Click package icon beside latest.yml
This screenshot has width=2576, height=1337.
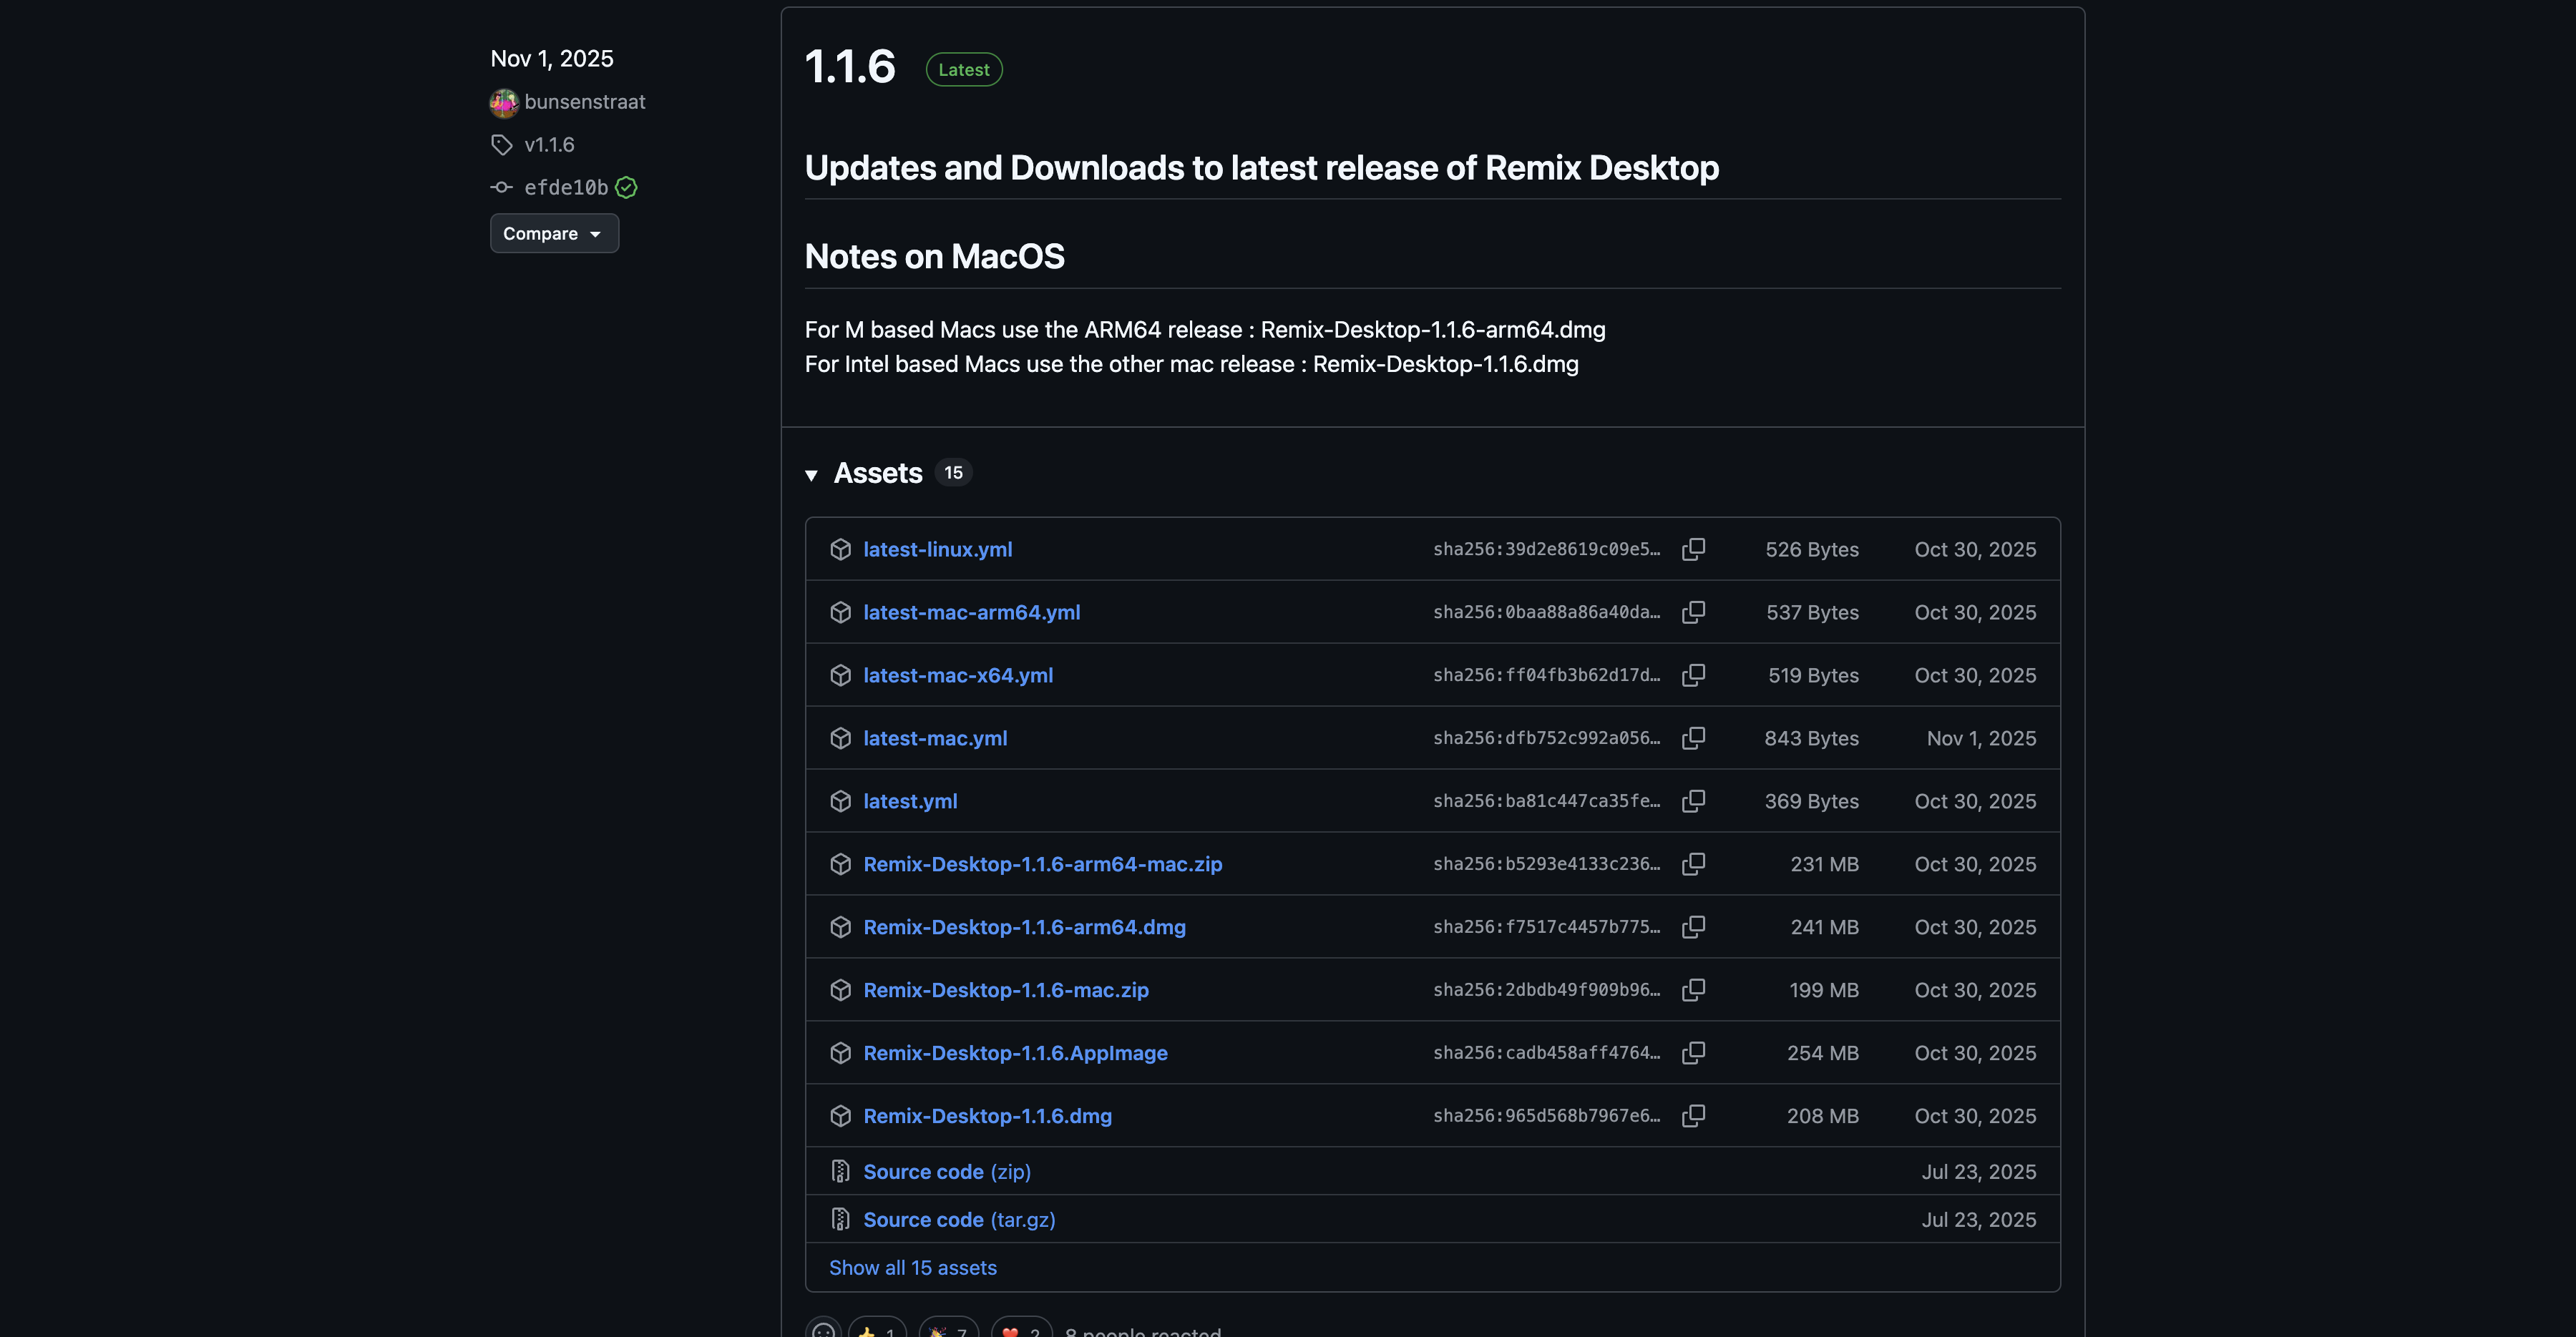tap(840, 801)
